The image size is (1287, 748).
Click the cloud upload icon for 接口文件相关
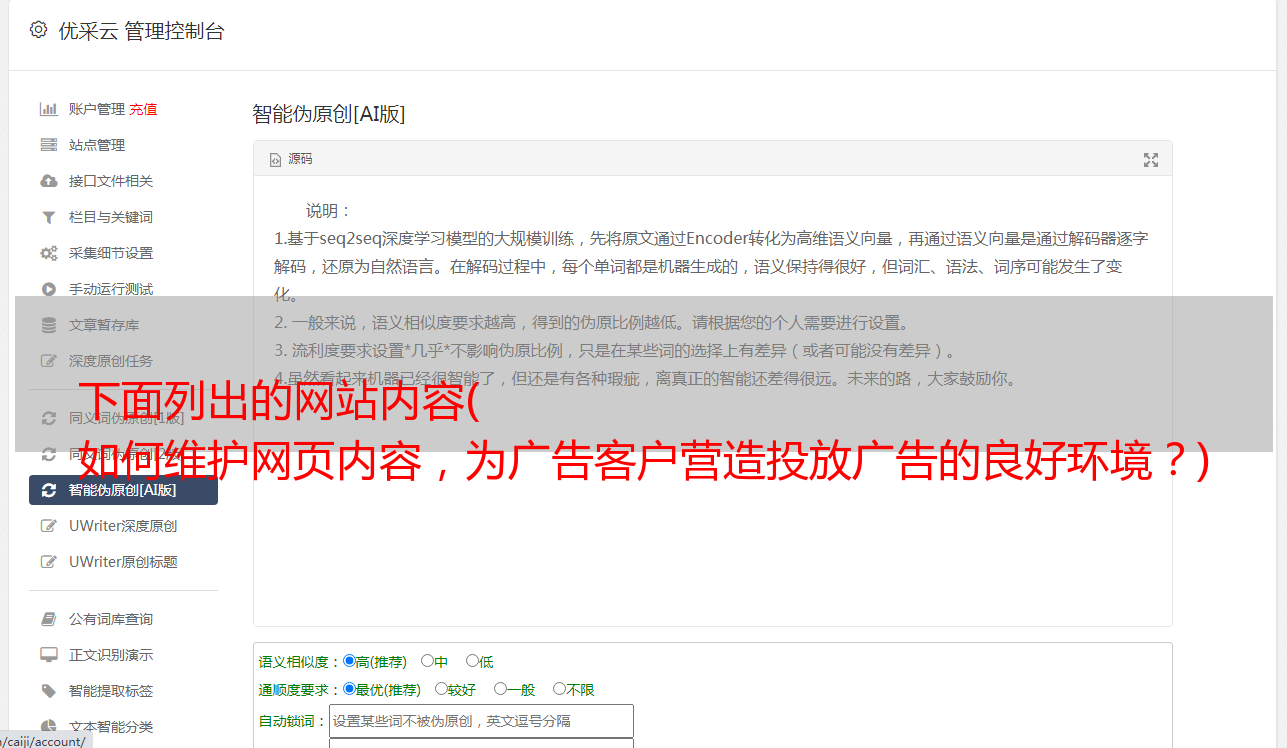click(48, 181)
